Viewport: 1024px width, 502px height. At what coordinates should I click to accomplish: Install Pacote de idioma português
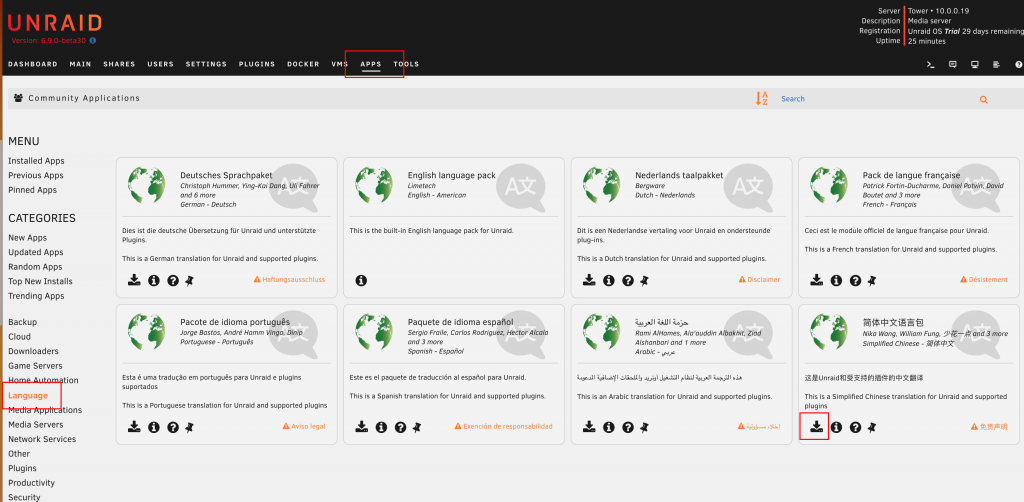[x=134, y=427]
